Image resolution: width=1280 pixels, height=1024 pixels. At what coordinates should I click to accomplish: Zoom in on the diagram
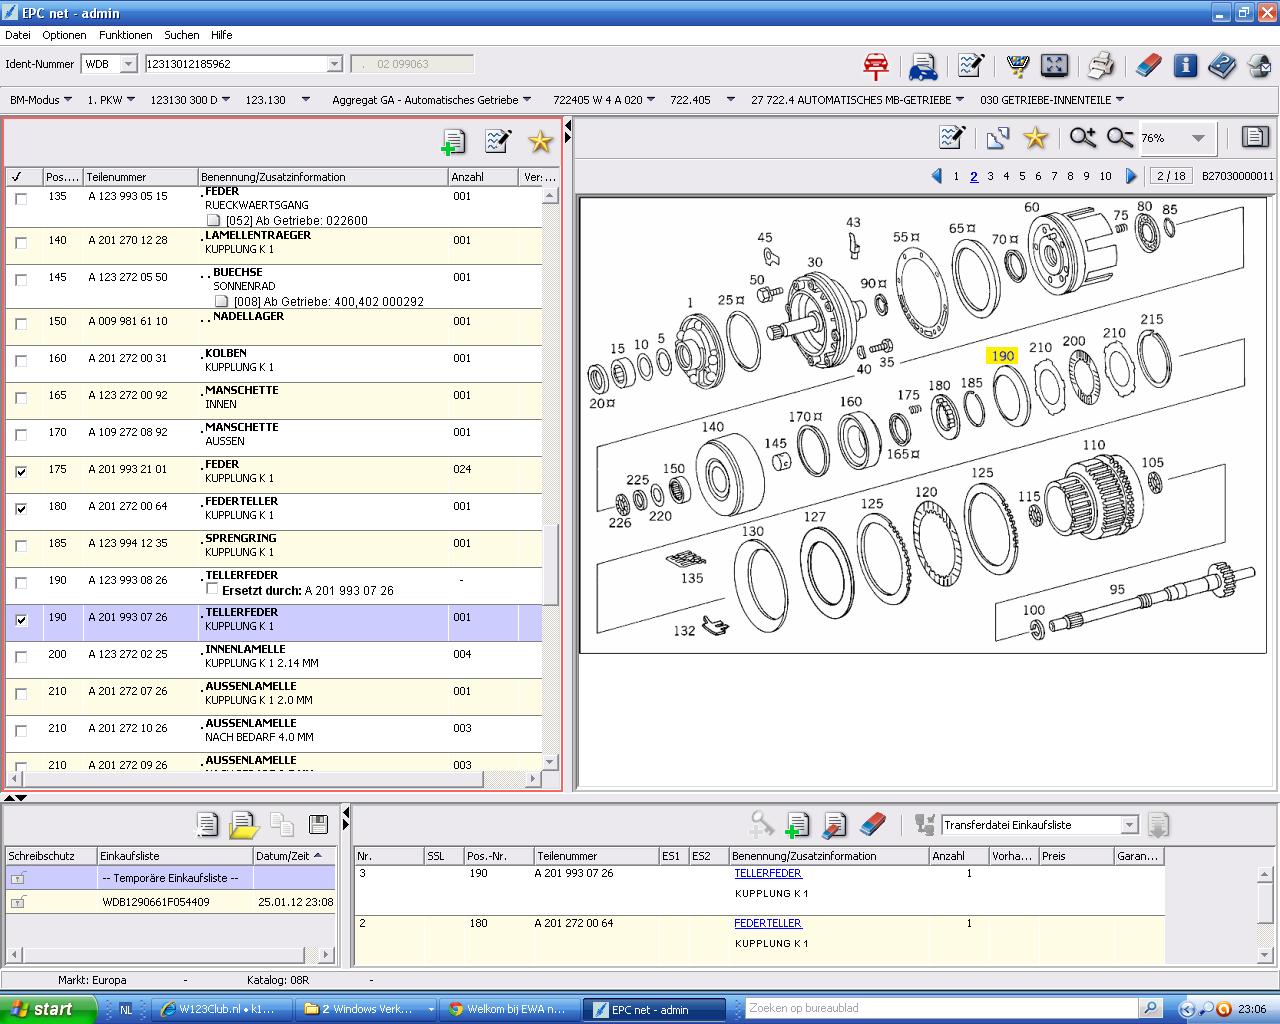(1082, 138)
